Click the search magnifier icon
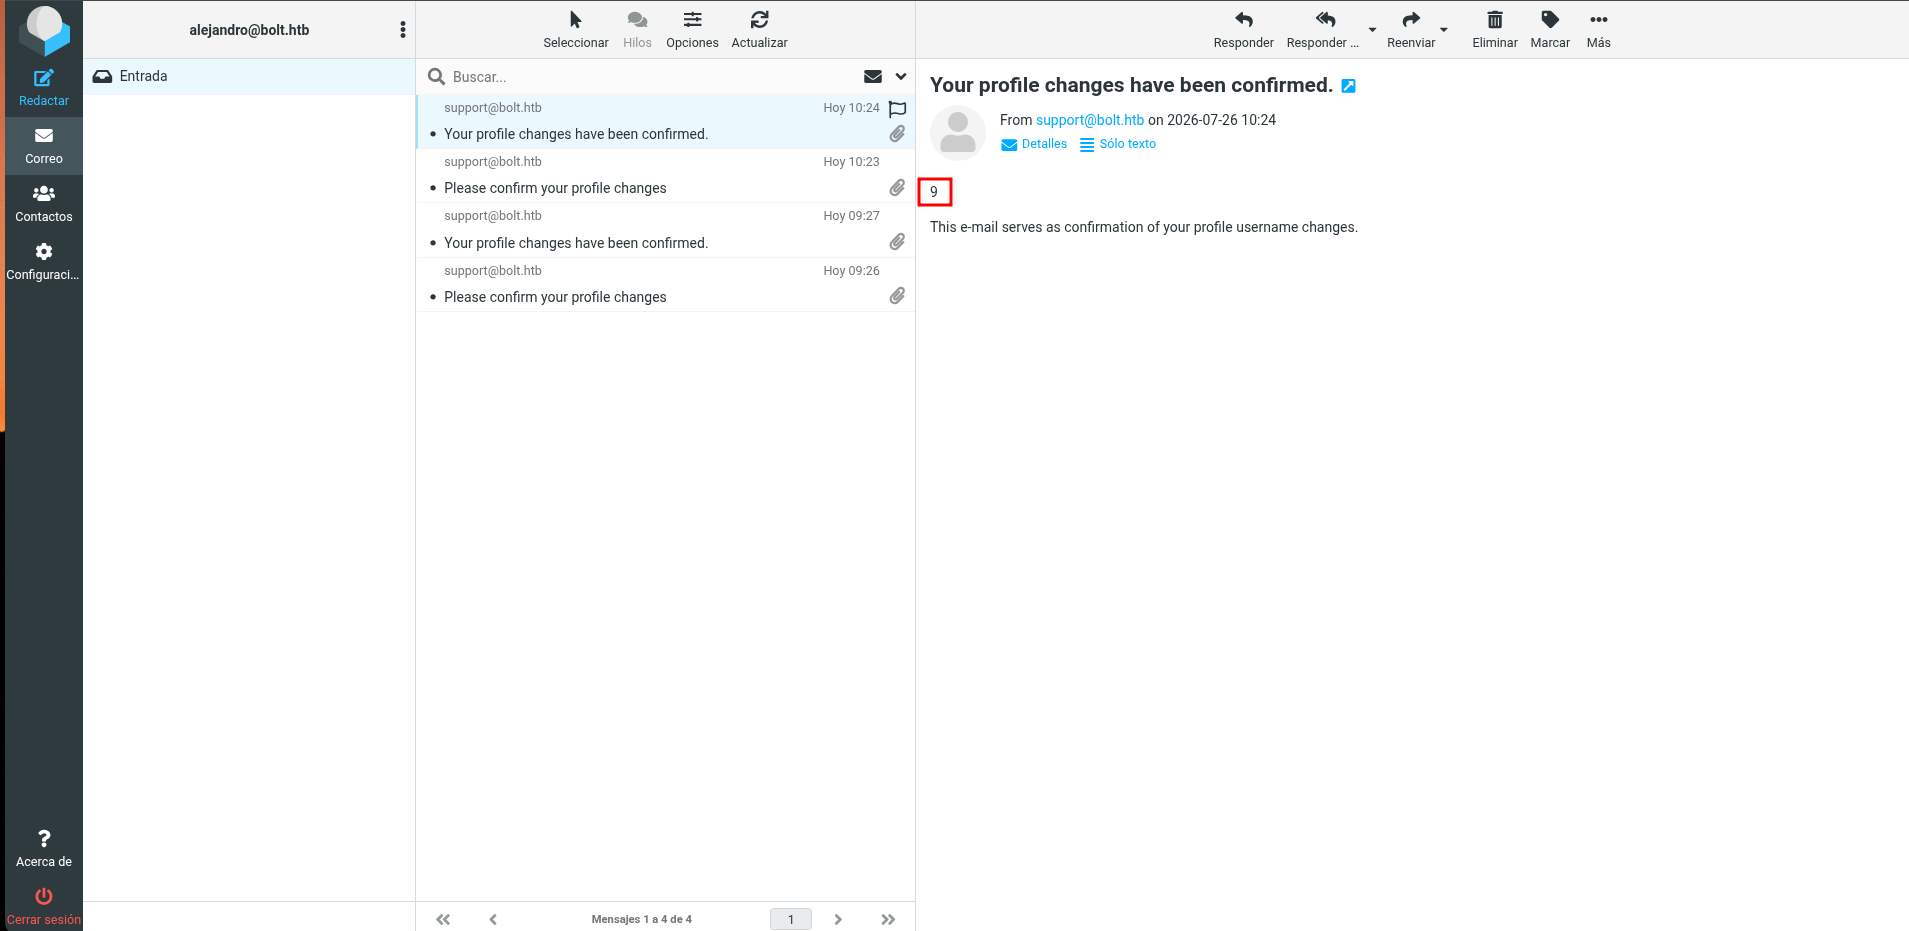This screenshot has height=931, width=1909. point(436,77)
